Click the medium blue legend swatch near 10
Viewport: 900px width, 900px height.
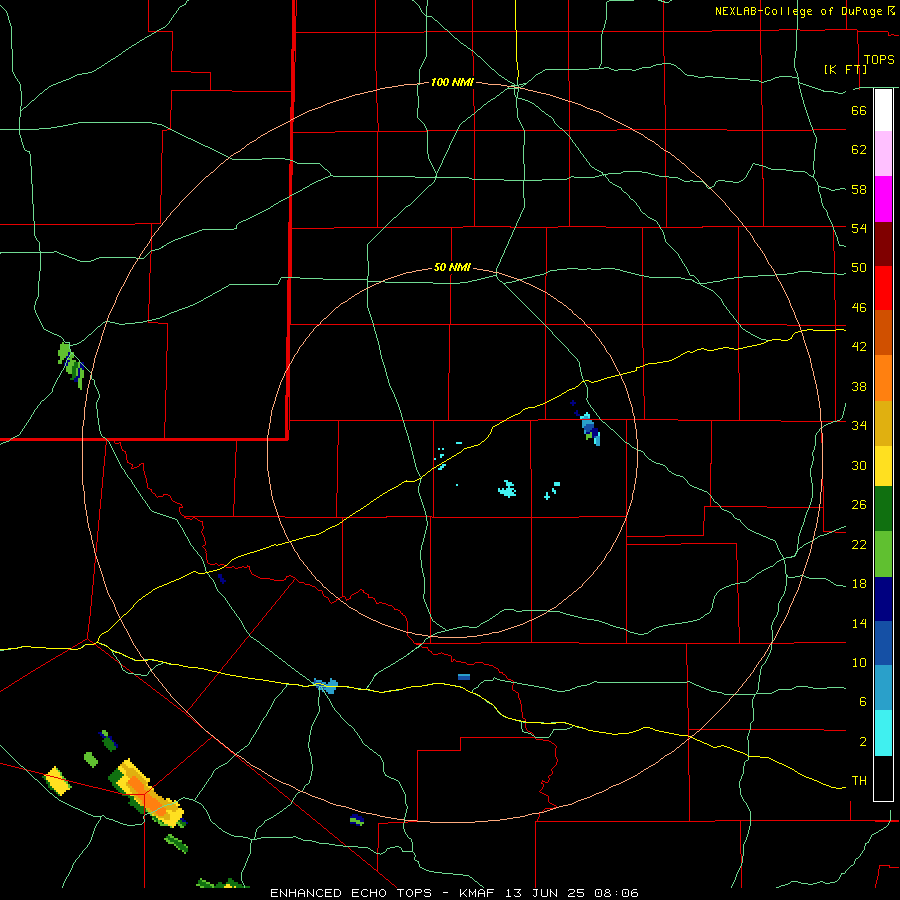point(883,643)
